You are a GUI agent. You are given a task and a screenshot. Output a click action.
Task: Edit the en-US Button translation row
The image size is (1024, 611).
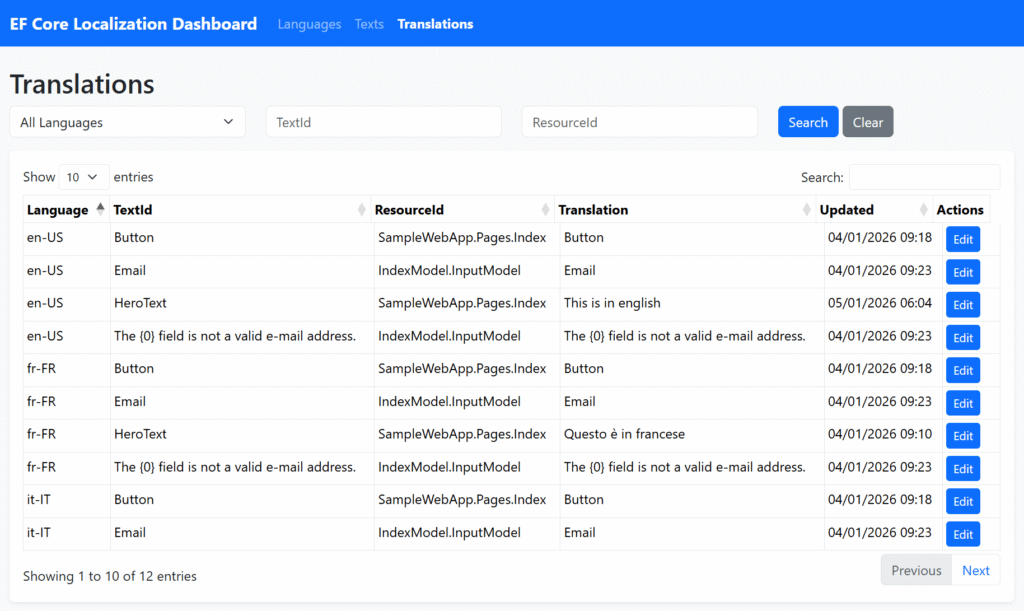tap(962, 240)
